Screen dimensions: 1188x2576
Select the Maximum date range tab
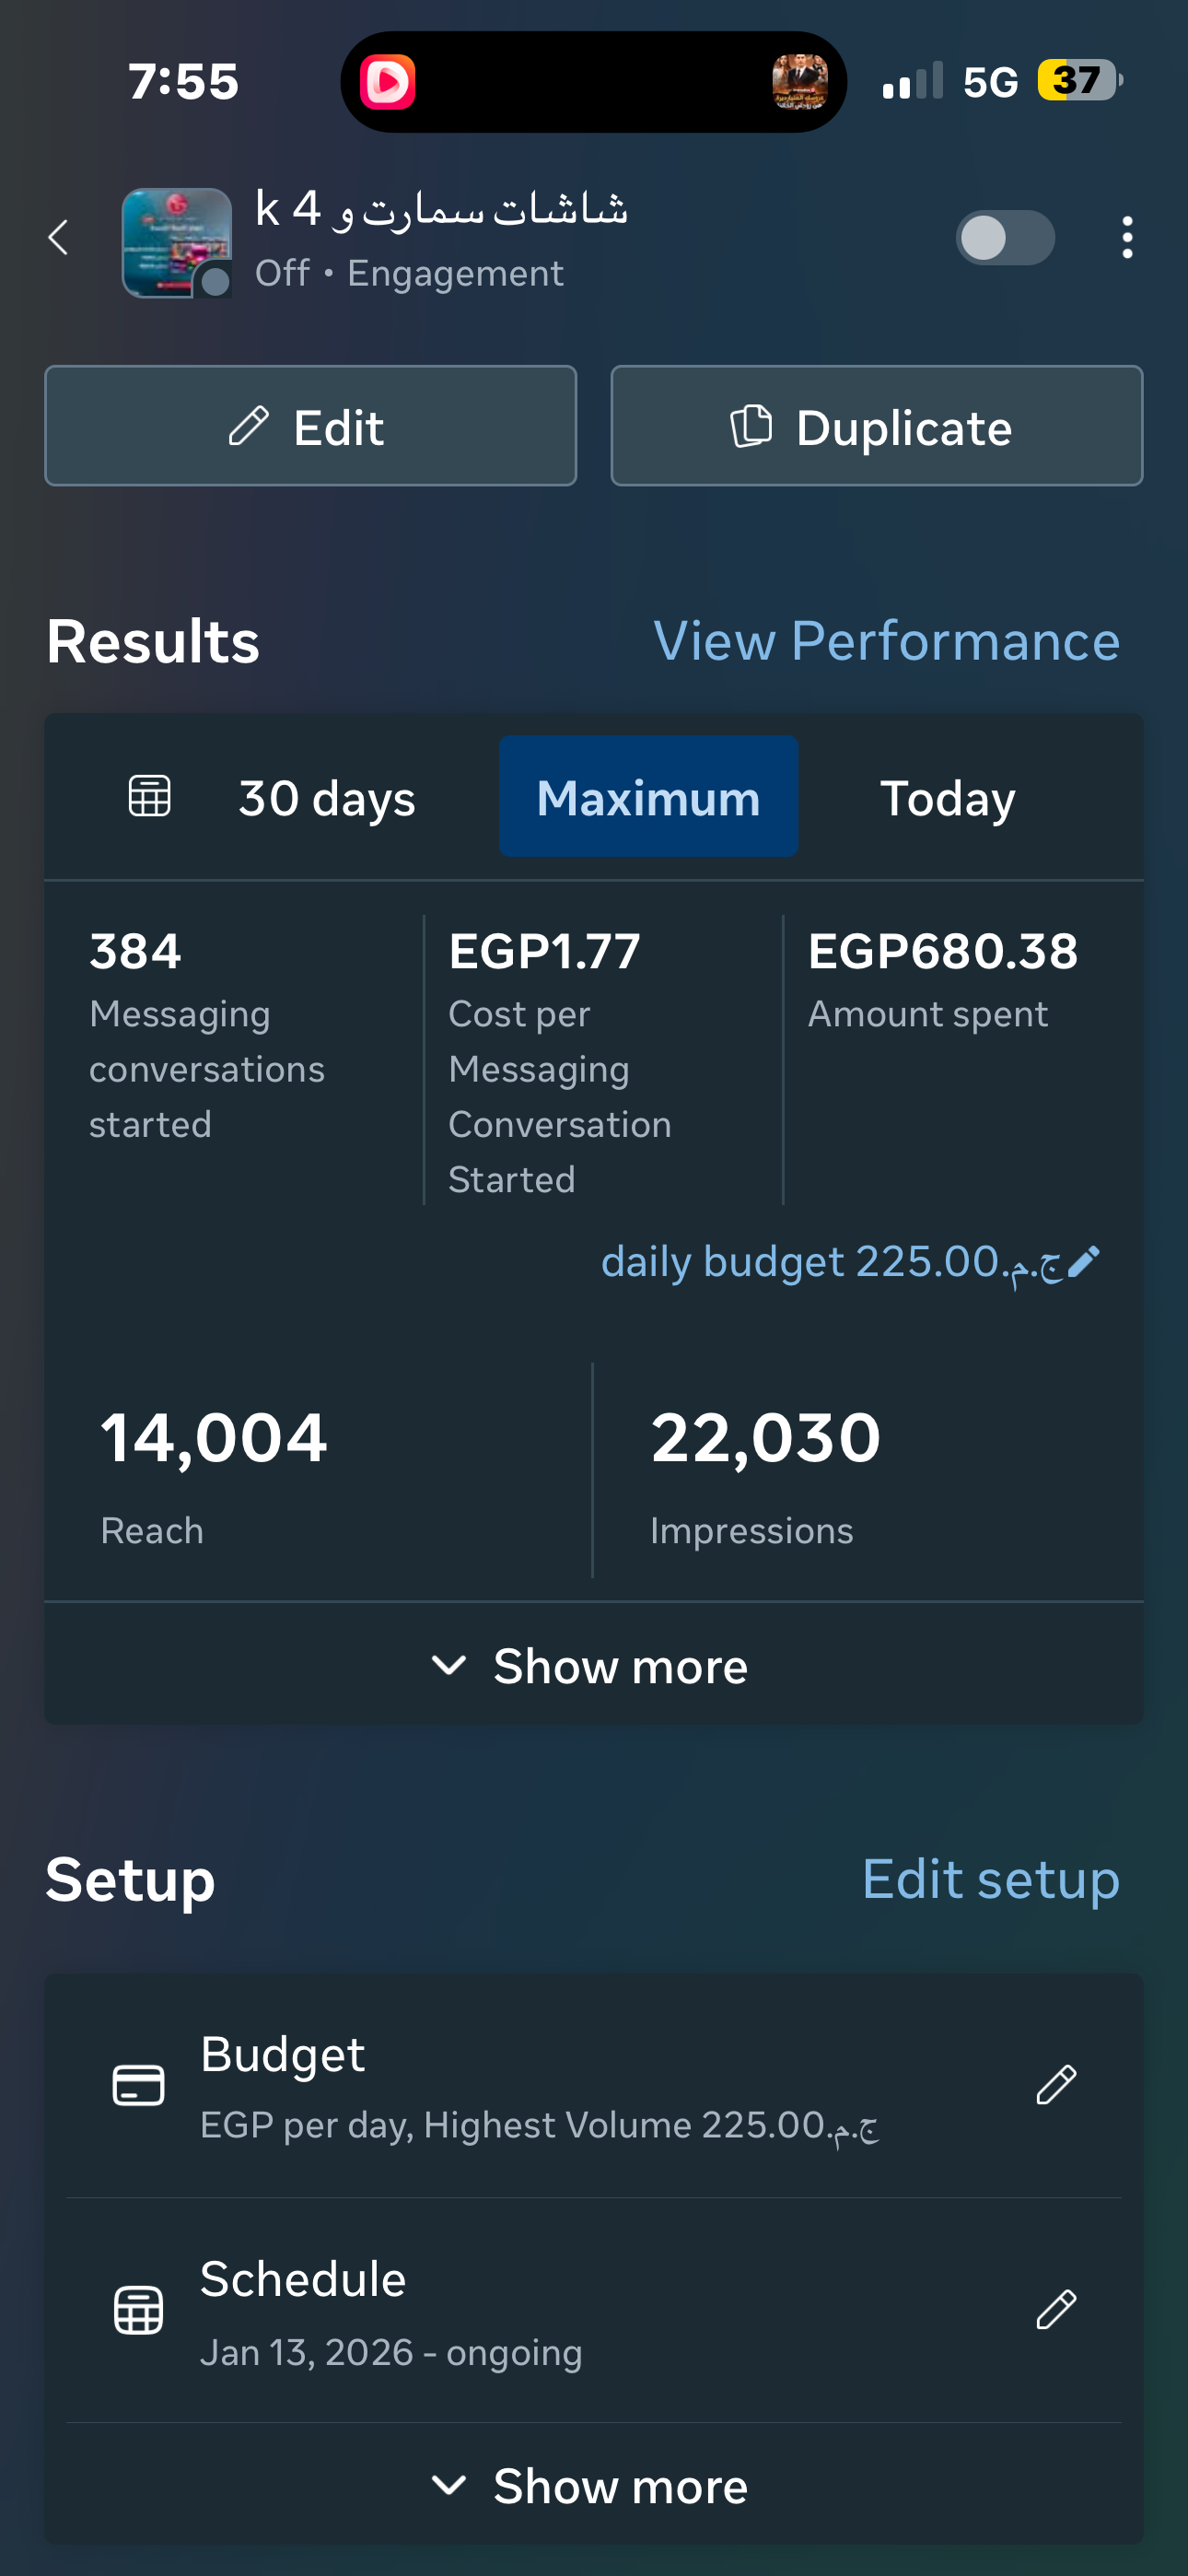tap(648, 798)
